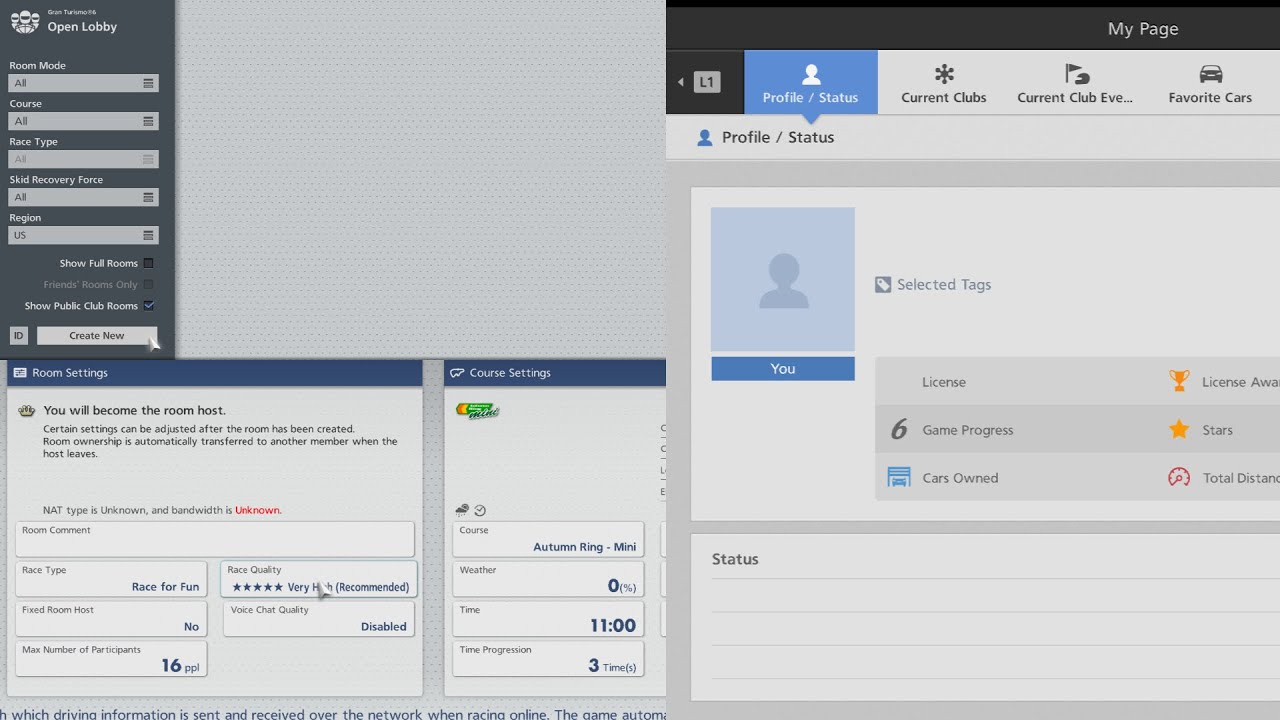
Task: Click the Course Settings header icon
Action: (457, 373)
